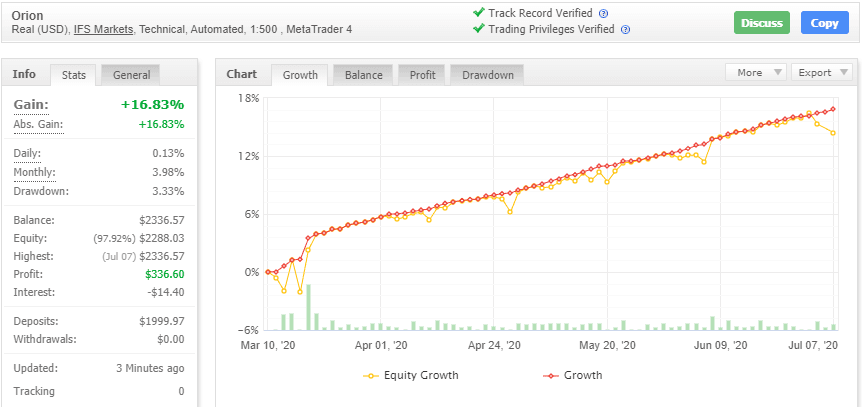The height and width of the screenshot is (407, 862).
Task: Switch to the Balance chart tab
Action: click(363, 75)
